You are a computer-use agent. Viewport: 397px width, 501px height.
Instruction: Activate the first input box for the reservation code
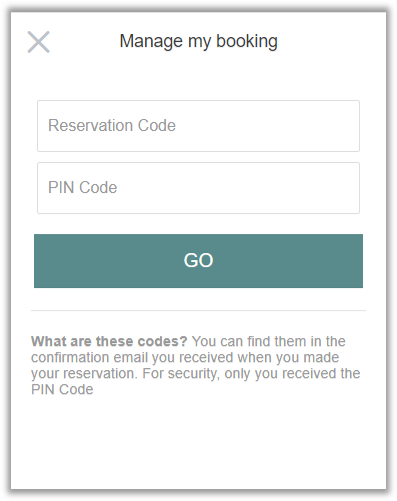click(198, 126)
